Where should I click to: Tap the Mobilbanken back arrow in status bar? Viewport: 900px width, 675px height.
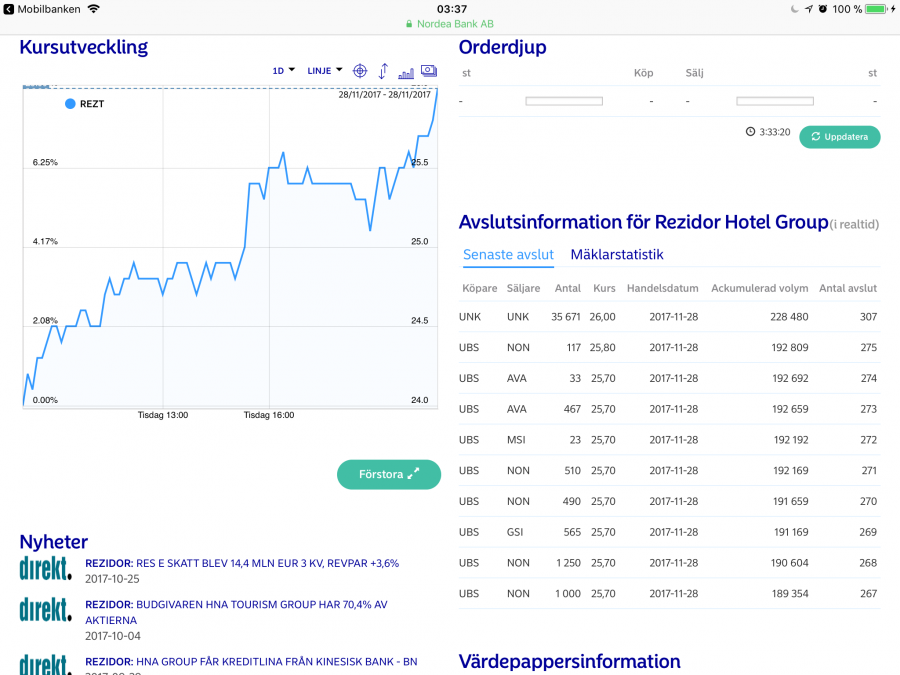(x=9, y=9)
